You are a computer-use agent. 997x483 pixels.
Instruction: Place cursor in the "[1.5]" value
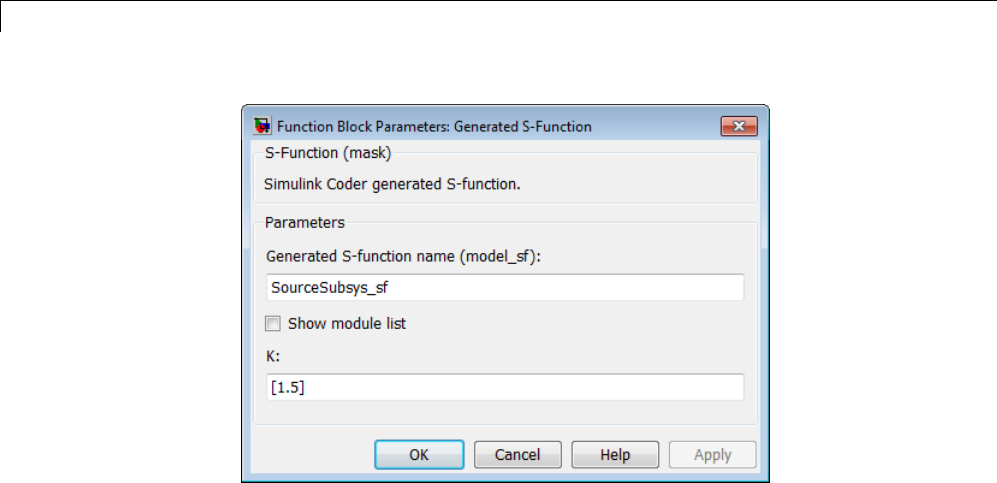tap(288, 387)
